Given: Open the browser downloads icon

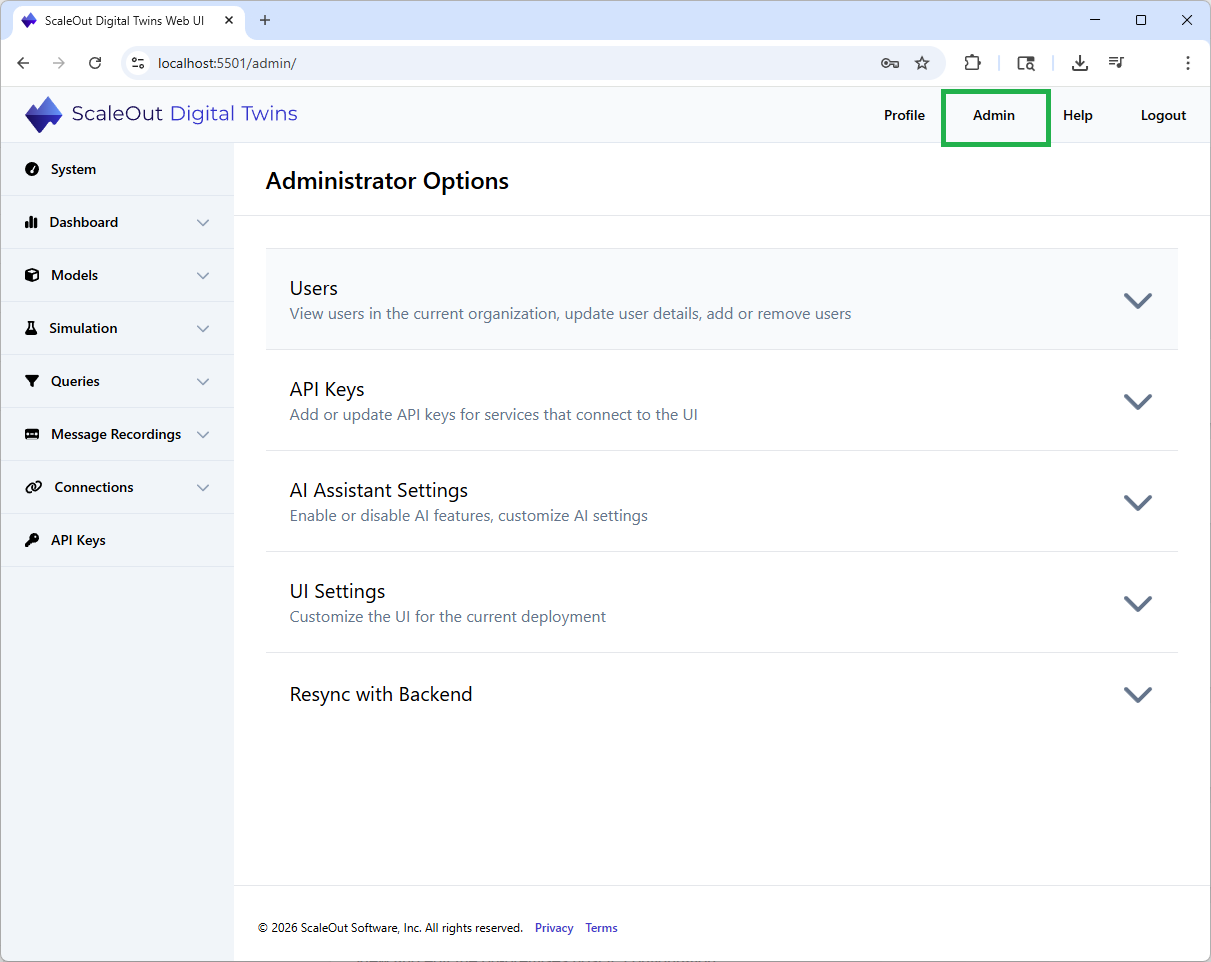Looking at the screenshot, I should (x=1080, y=63).
